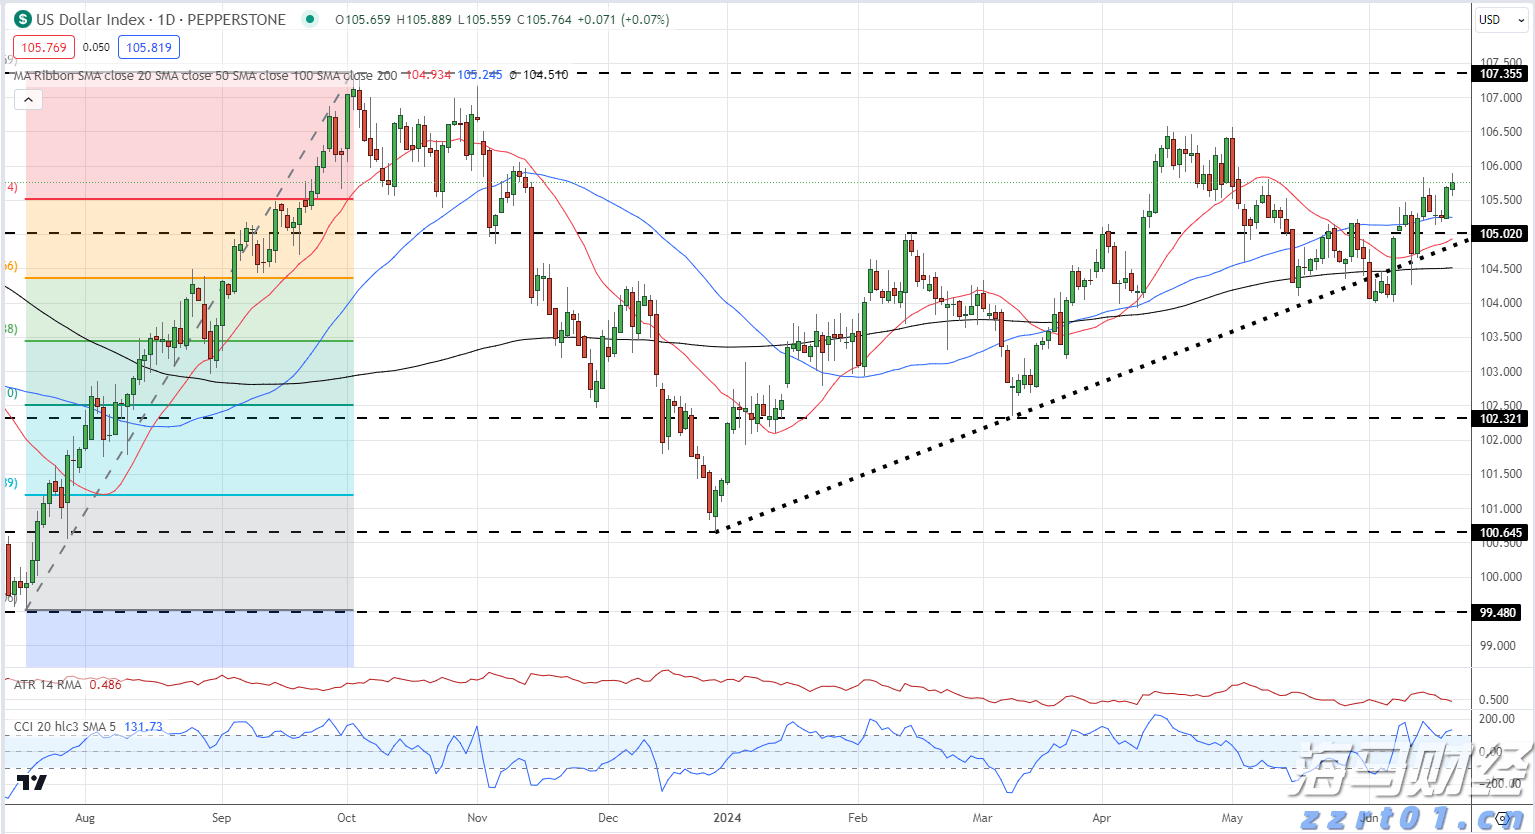Click the blue buy price 105.819
This screenshot has height=834, width=1535.
[x=148, y=47]
